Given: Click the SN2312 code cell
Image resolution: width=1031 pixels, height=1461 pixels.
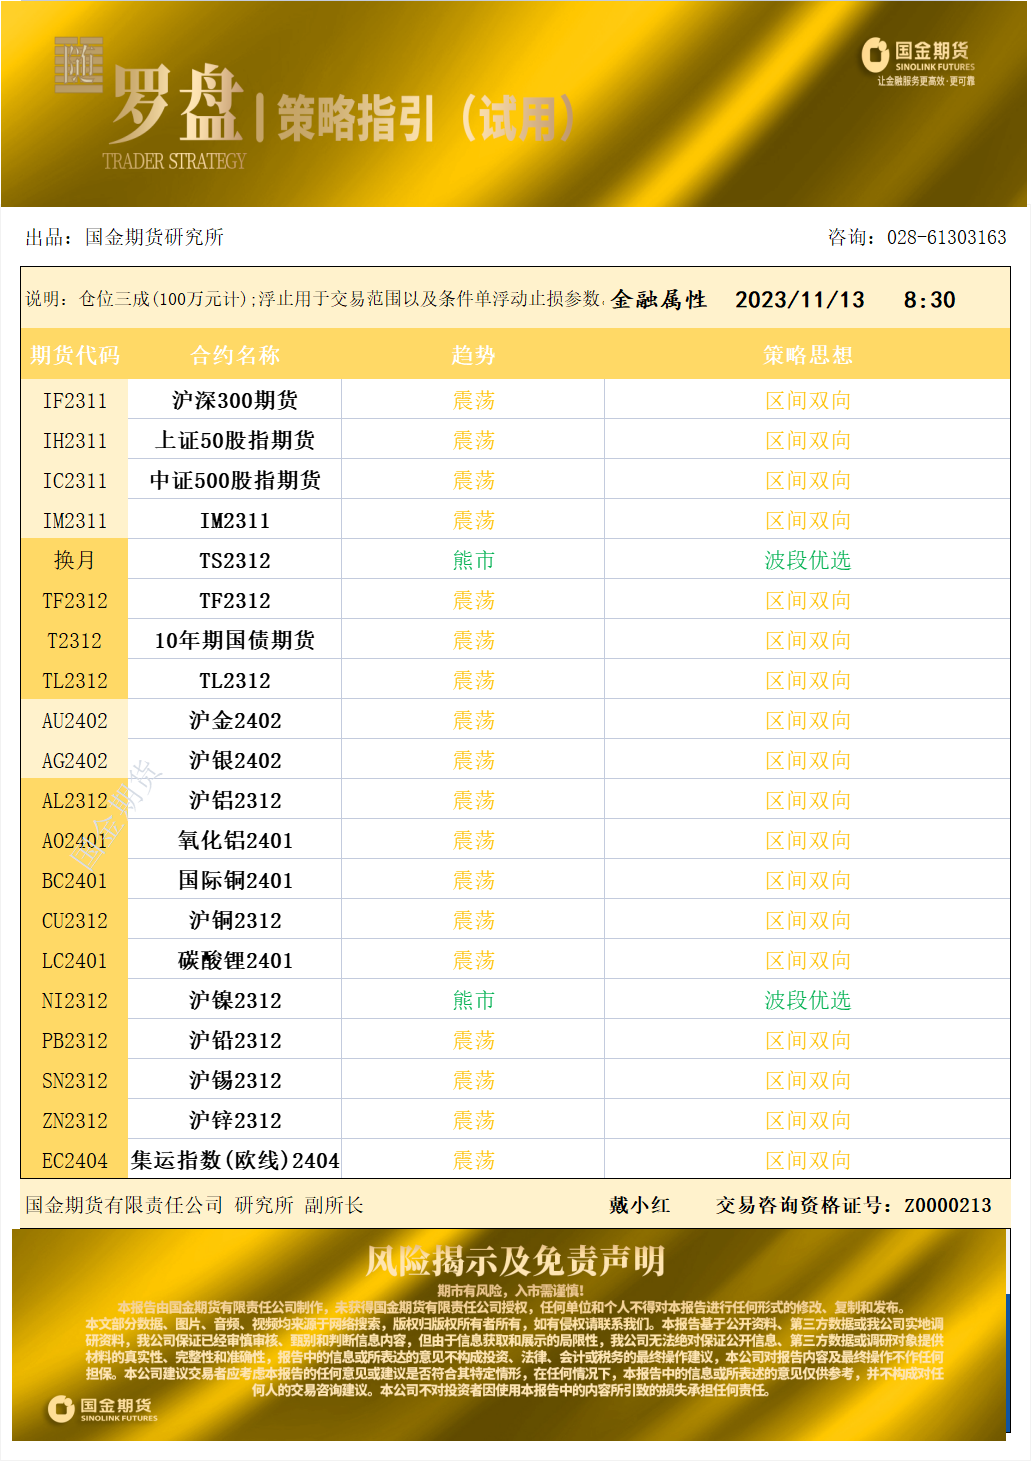Looking at the screenshot, I should pos(75,1080).
